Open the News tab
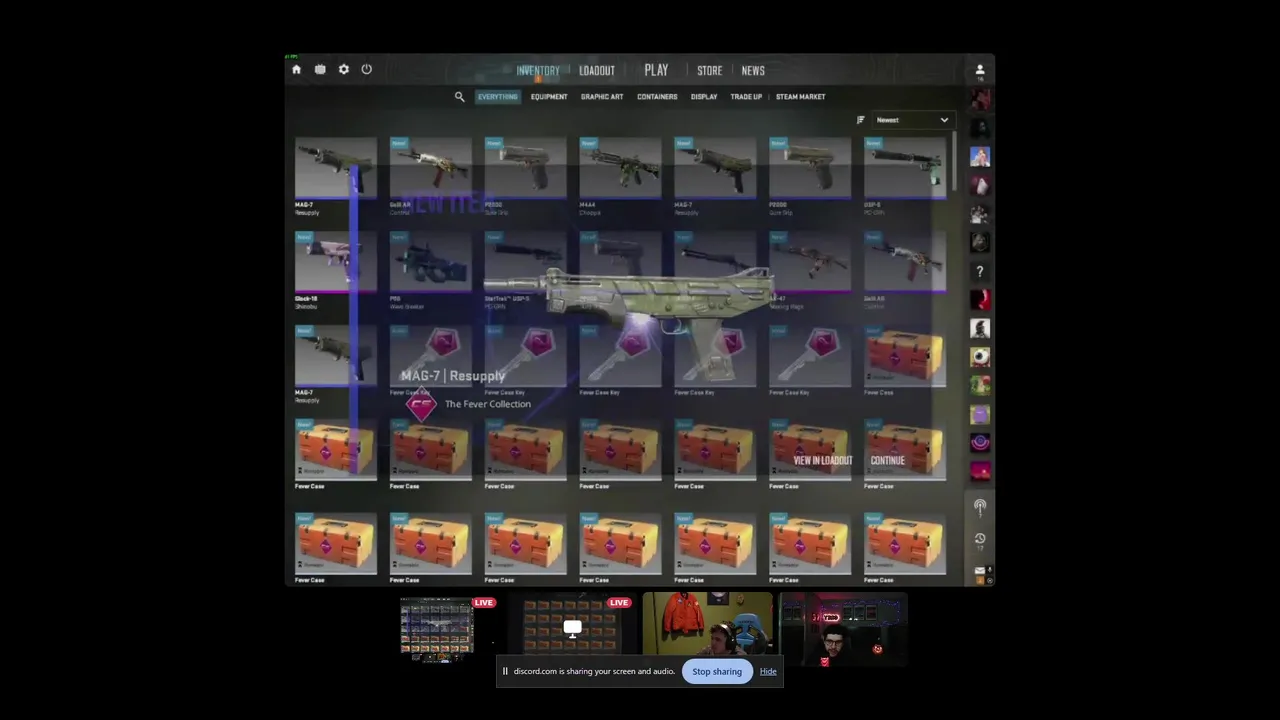The height and width of the screenshot is (720, 1280). [753, 70]
